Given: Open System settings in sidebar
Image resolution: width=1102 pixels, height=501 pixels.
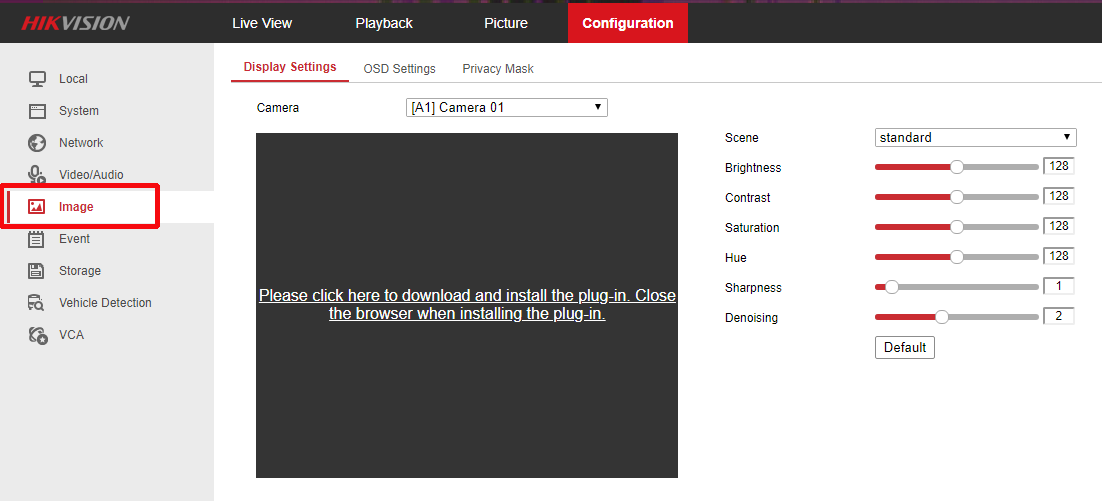Looking at the screenshot, I should click(79, 111).
